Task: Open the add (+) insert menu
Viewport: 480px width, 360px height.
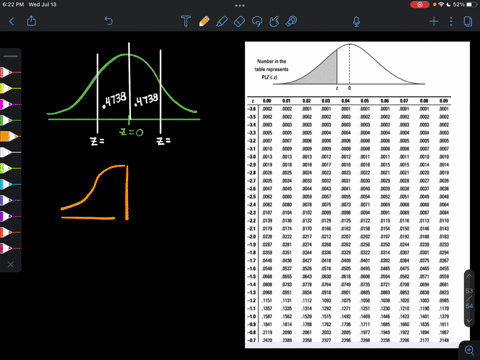Action: (x=434, y=22)
